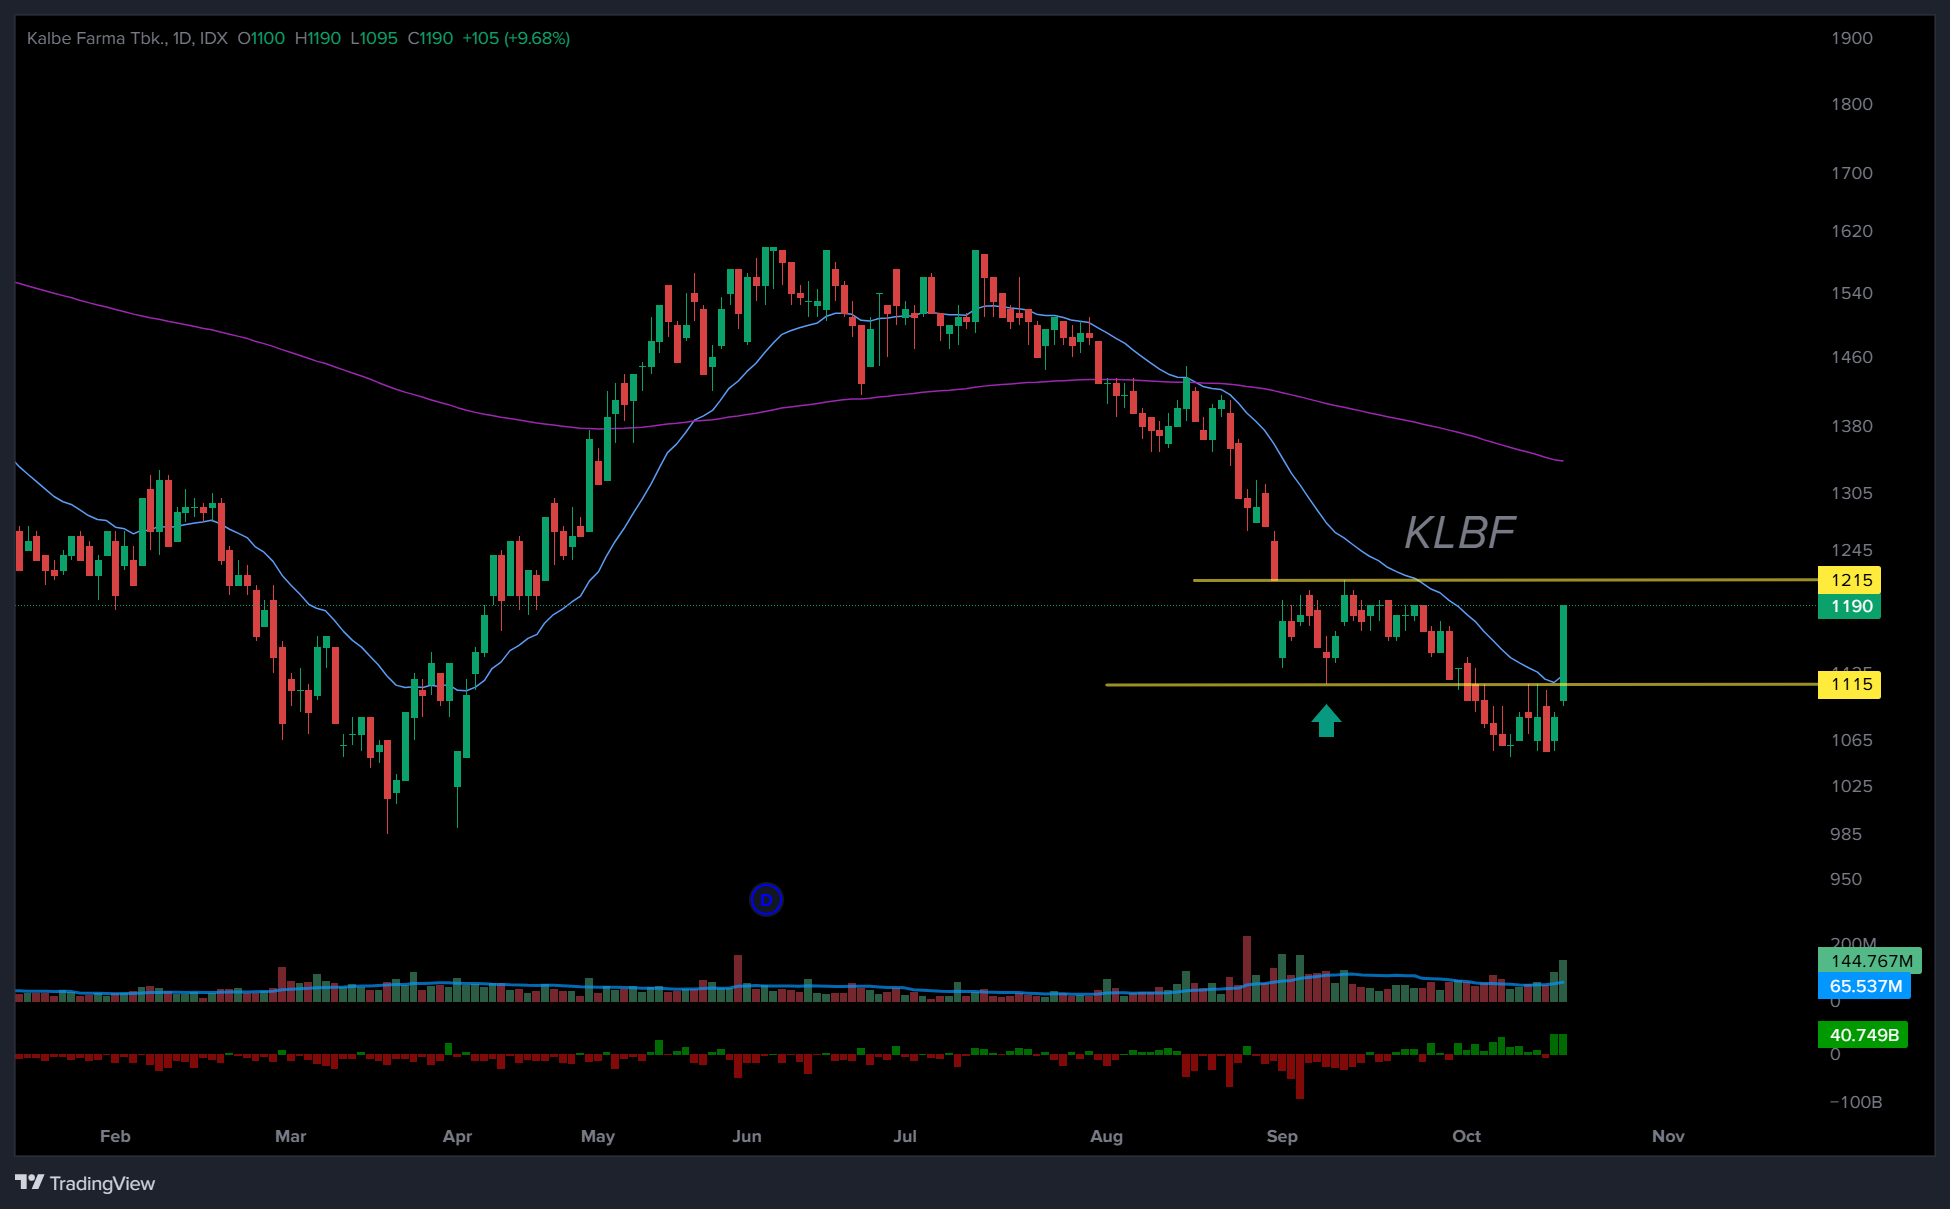Click the 950 price axis label
Viewport: 1950px width, 1209px height.
[1846, 879]
